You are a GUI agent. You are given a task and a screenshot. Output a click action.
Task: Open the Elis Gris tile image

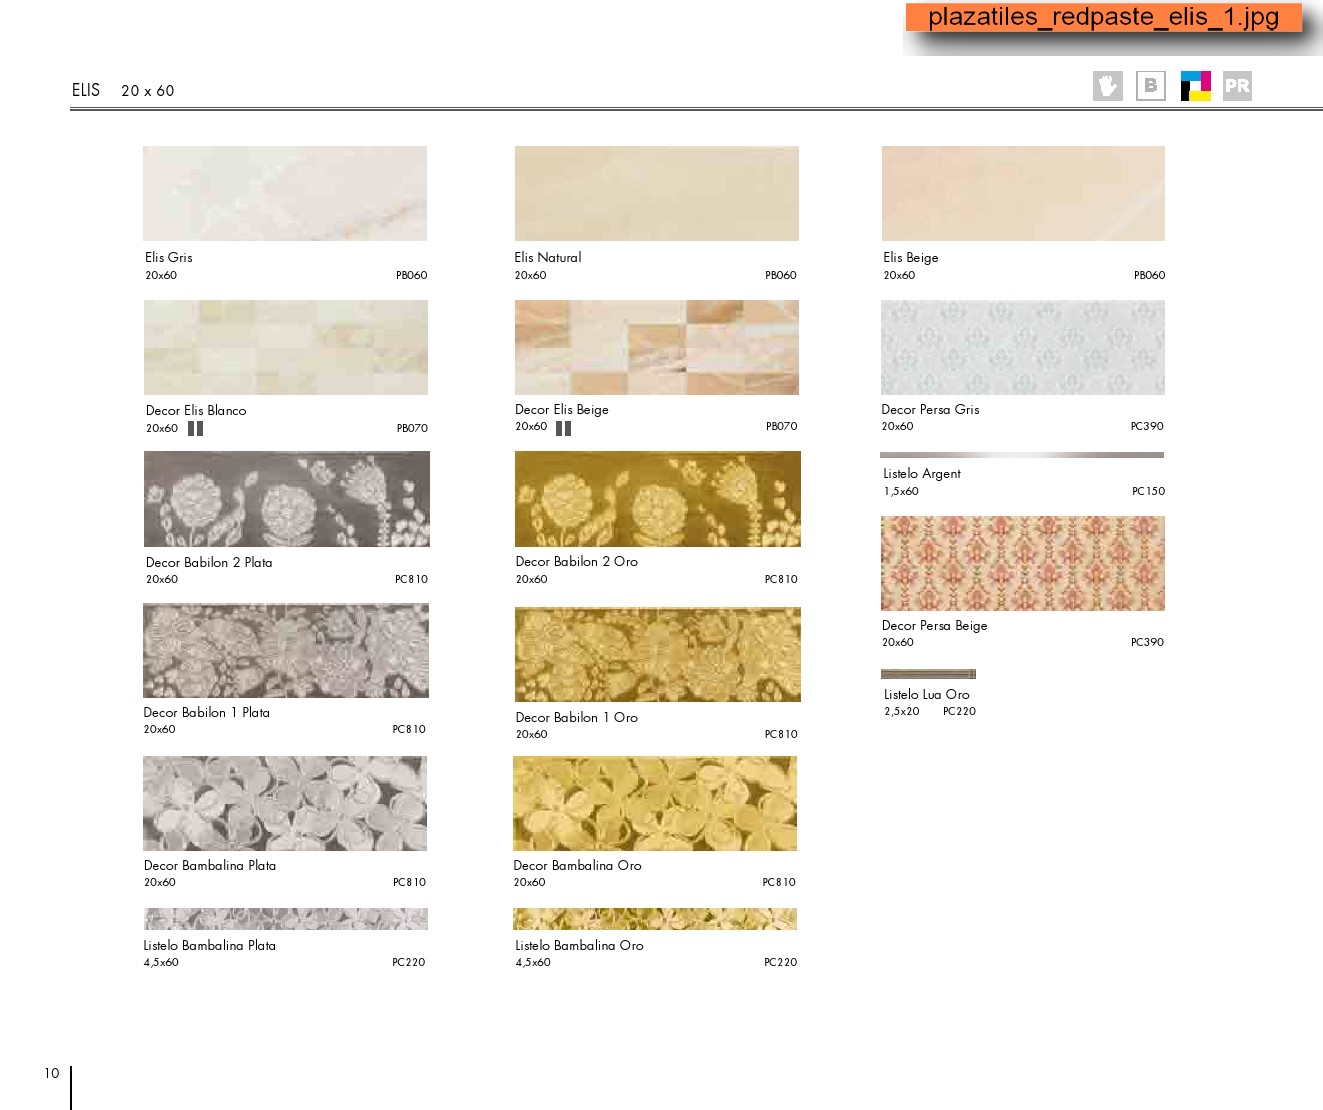coord(285,193)
